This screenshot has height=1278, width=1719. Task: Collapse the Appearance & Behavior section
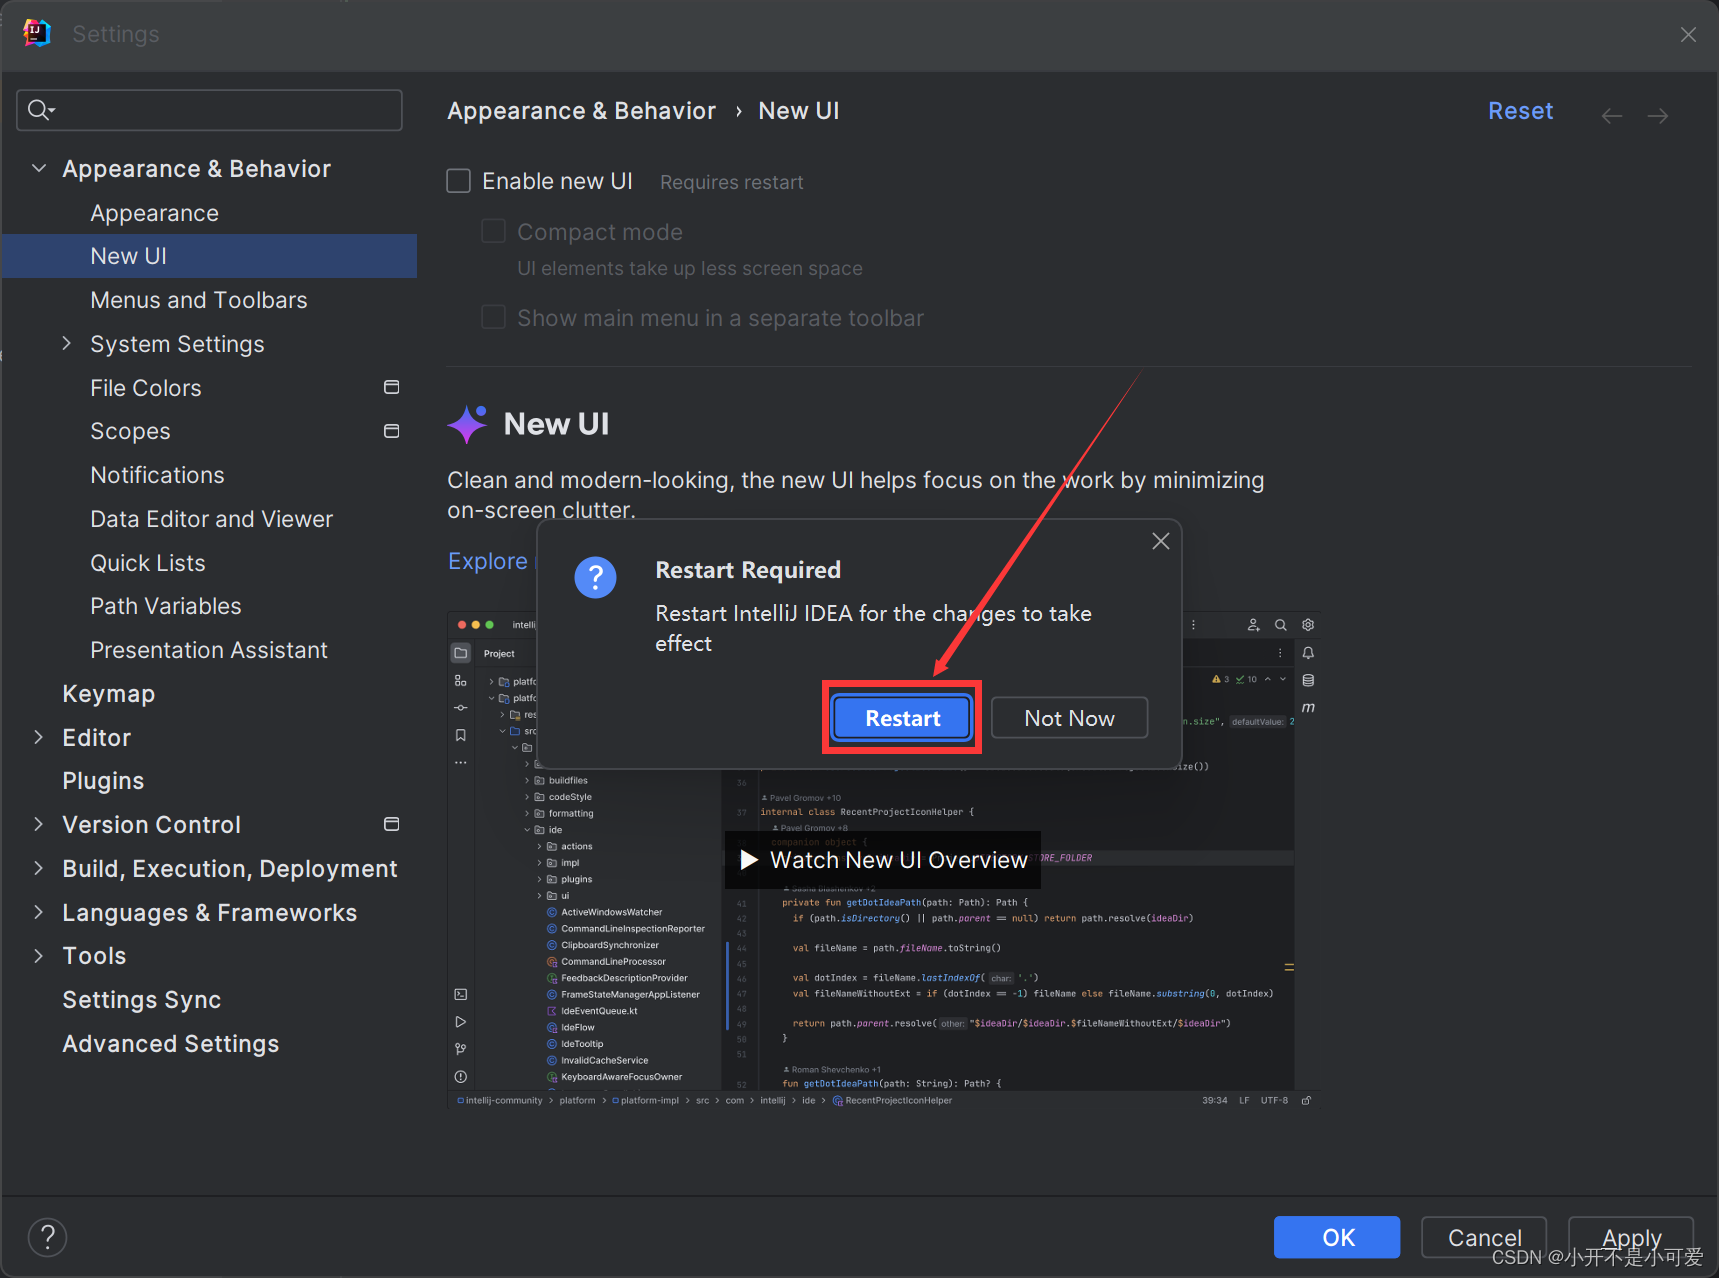coord(39,168)
